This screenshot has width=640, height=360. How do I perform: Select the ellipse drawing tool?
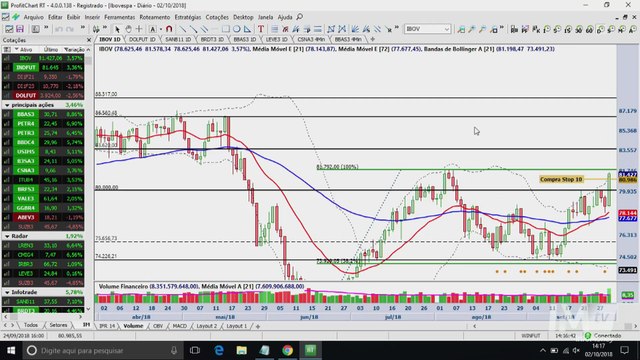tap(236, 29)
